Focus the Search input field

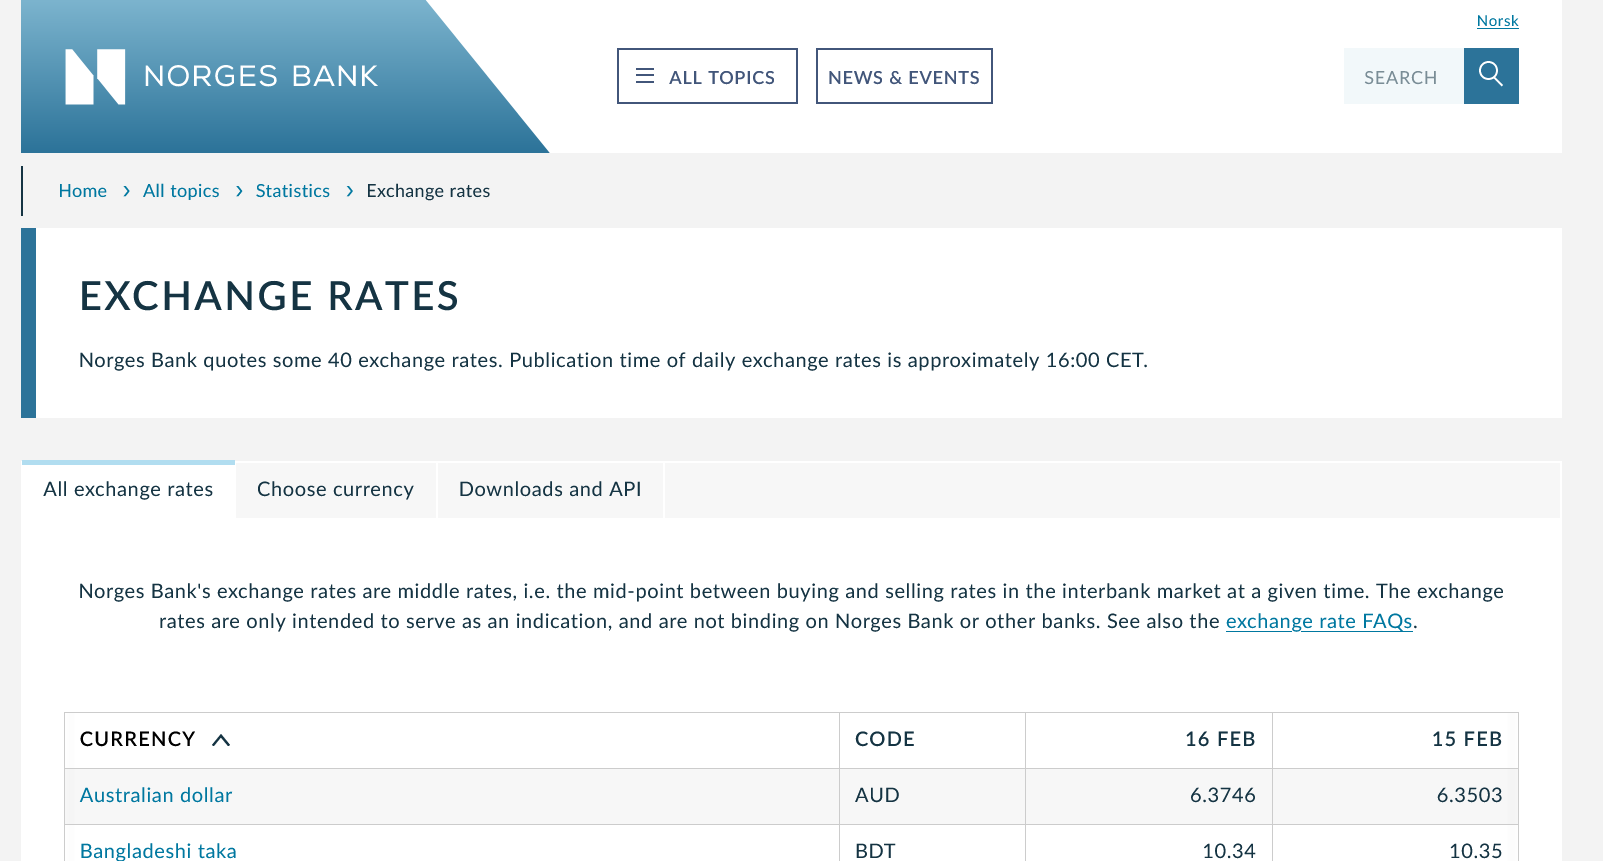click(1402, 77)
